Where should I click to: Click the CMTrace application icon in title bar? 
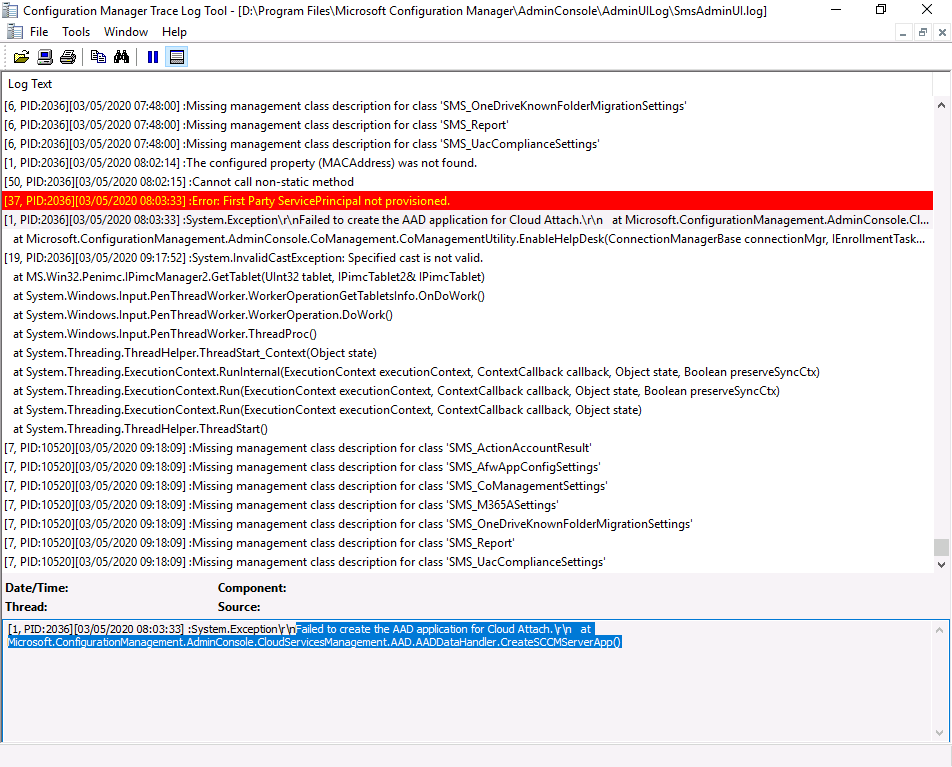click(10, 10)
